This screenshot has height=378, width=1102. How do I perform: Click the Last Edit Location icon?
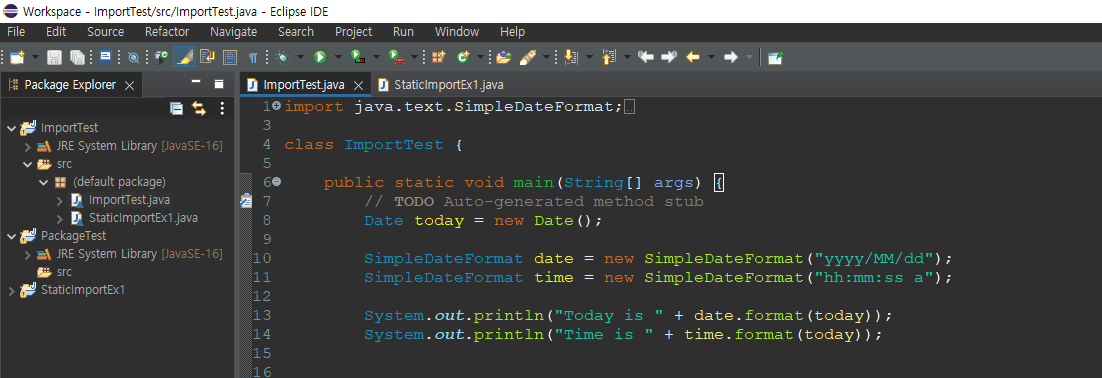pyautogui.click(x=645, y=58)
